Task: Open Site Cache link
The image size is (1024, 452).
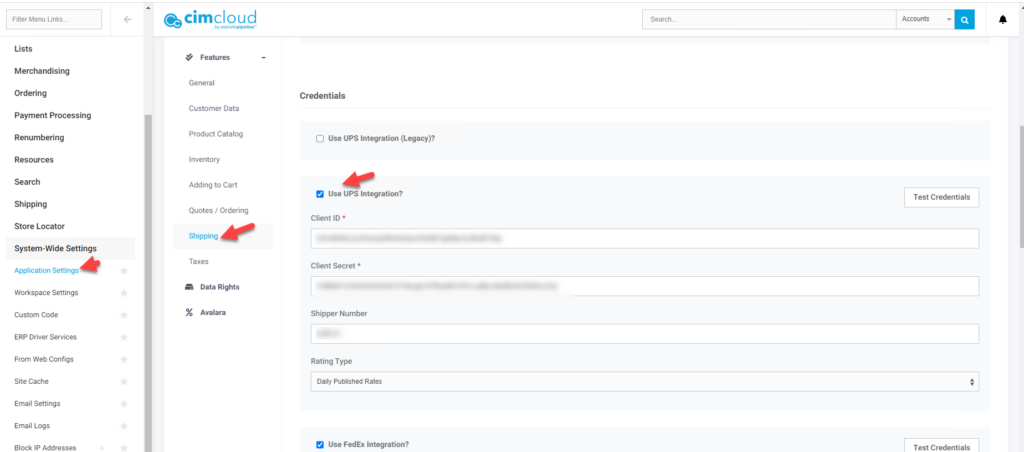Action: pyautogui.click(x=31, y=381)
